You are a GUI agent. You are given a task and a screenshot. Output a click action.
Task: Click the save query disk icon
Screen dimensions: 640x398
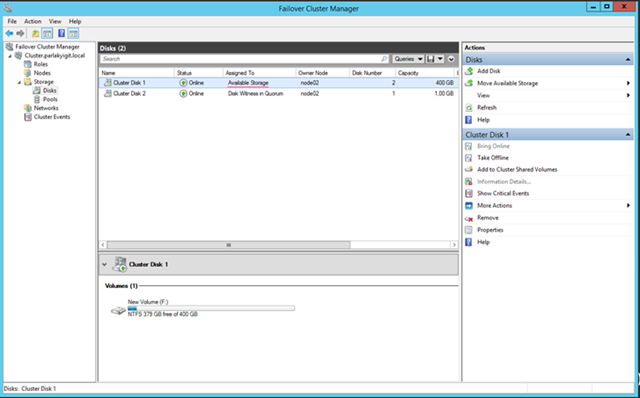[x=431, y=59]
